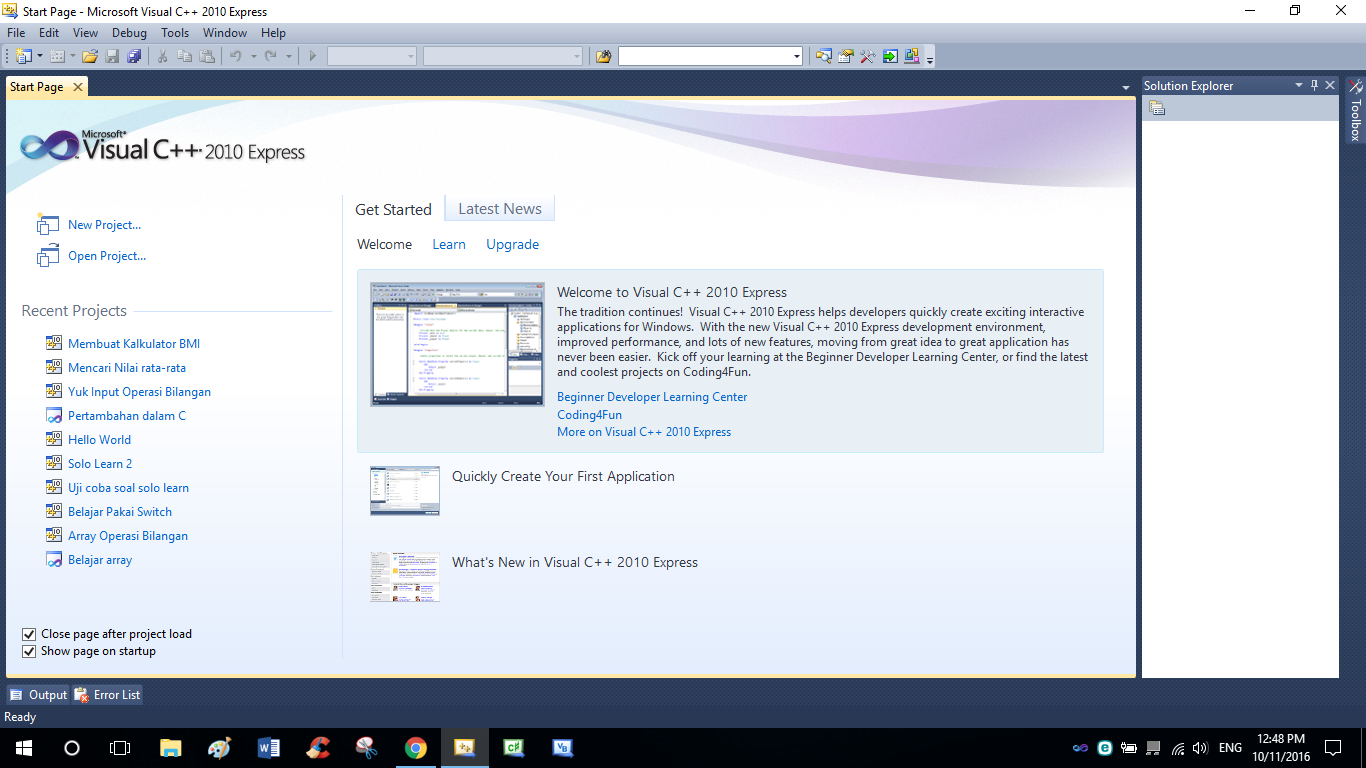1366x768 pixels.
Task: Open the Solution Configurations combo box
Action: [x=372, y=56]
